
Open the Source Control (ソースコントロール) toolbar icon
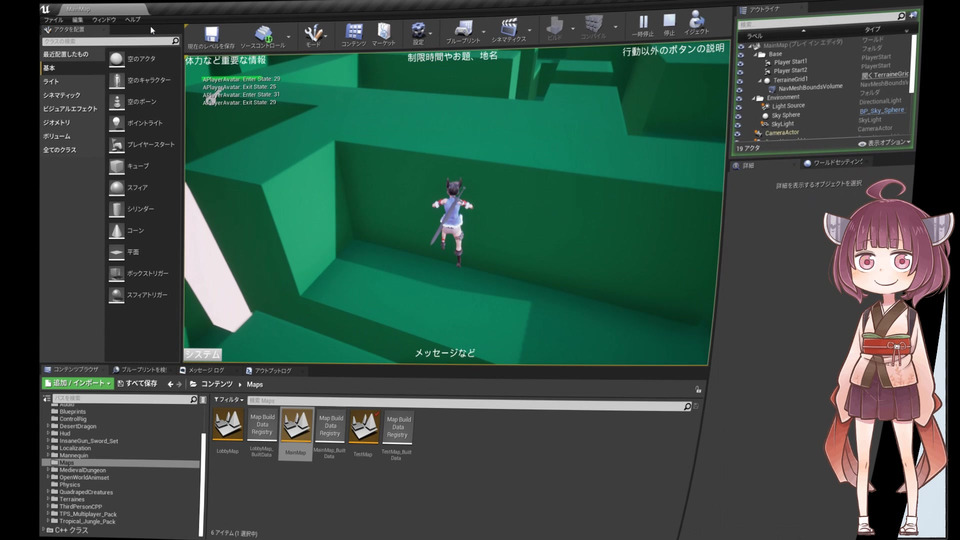[x=263, y=33]
